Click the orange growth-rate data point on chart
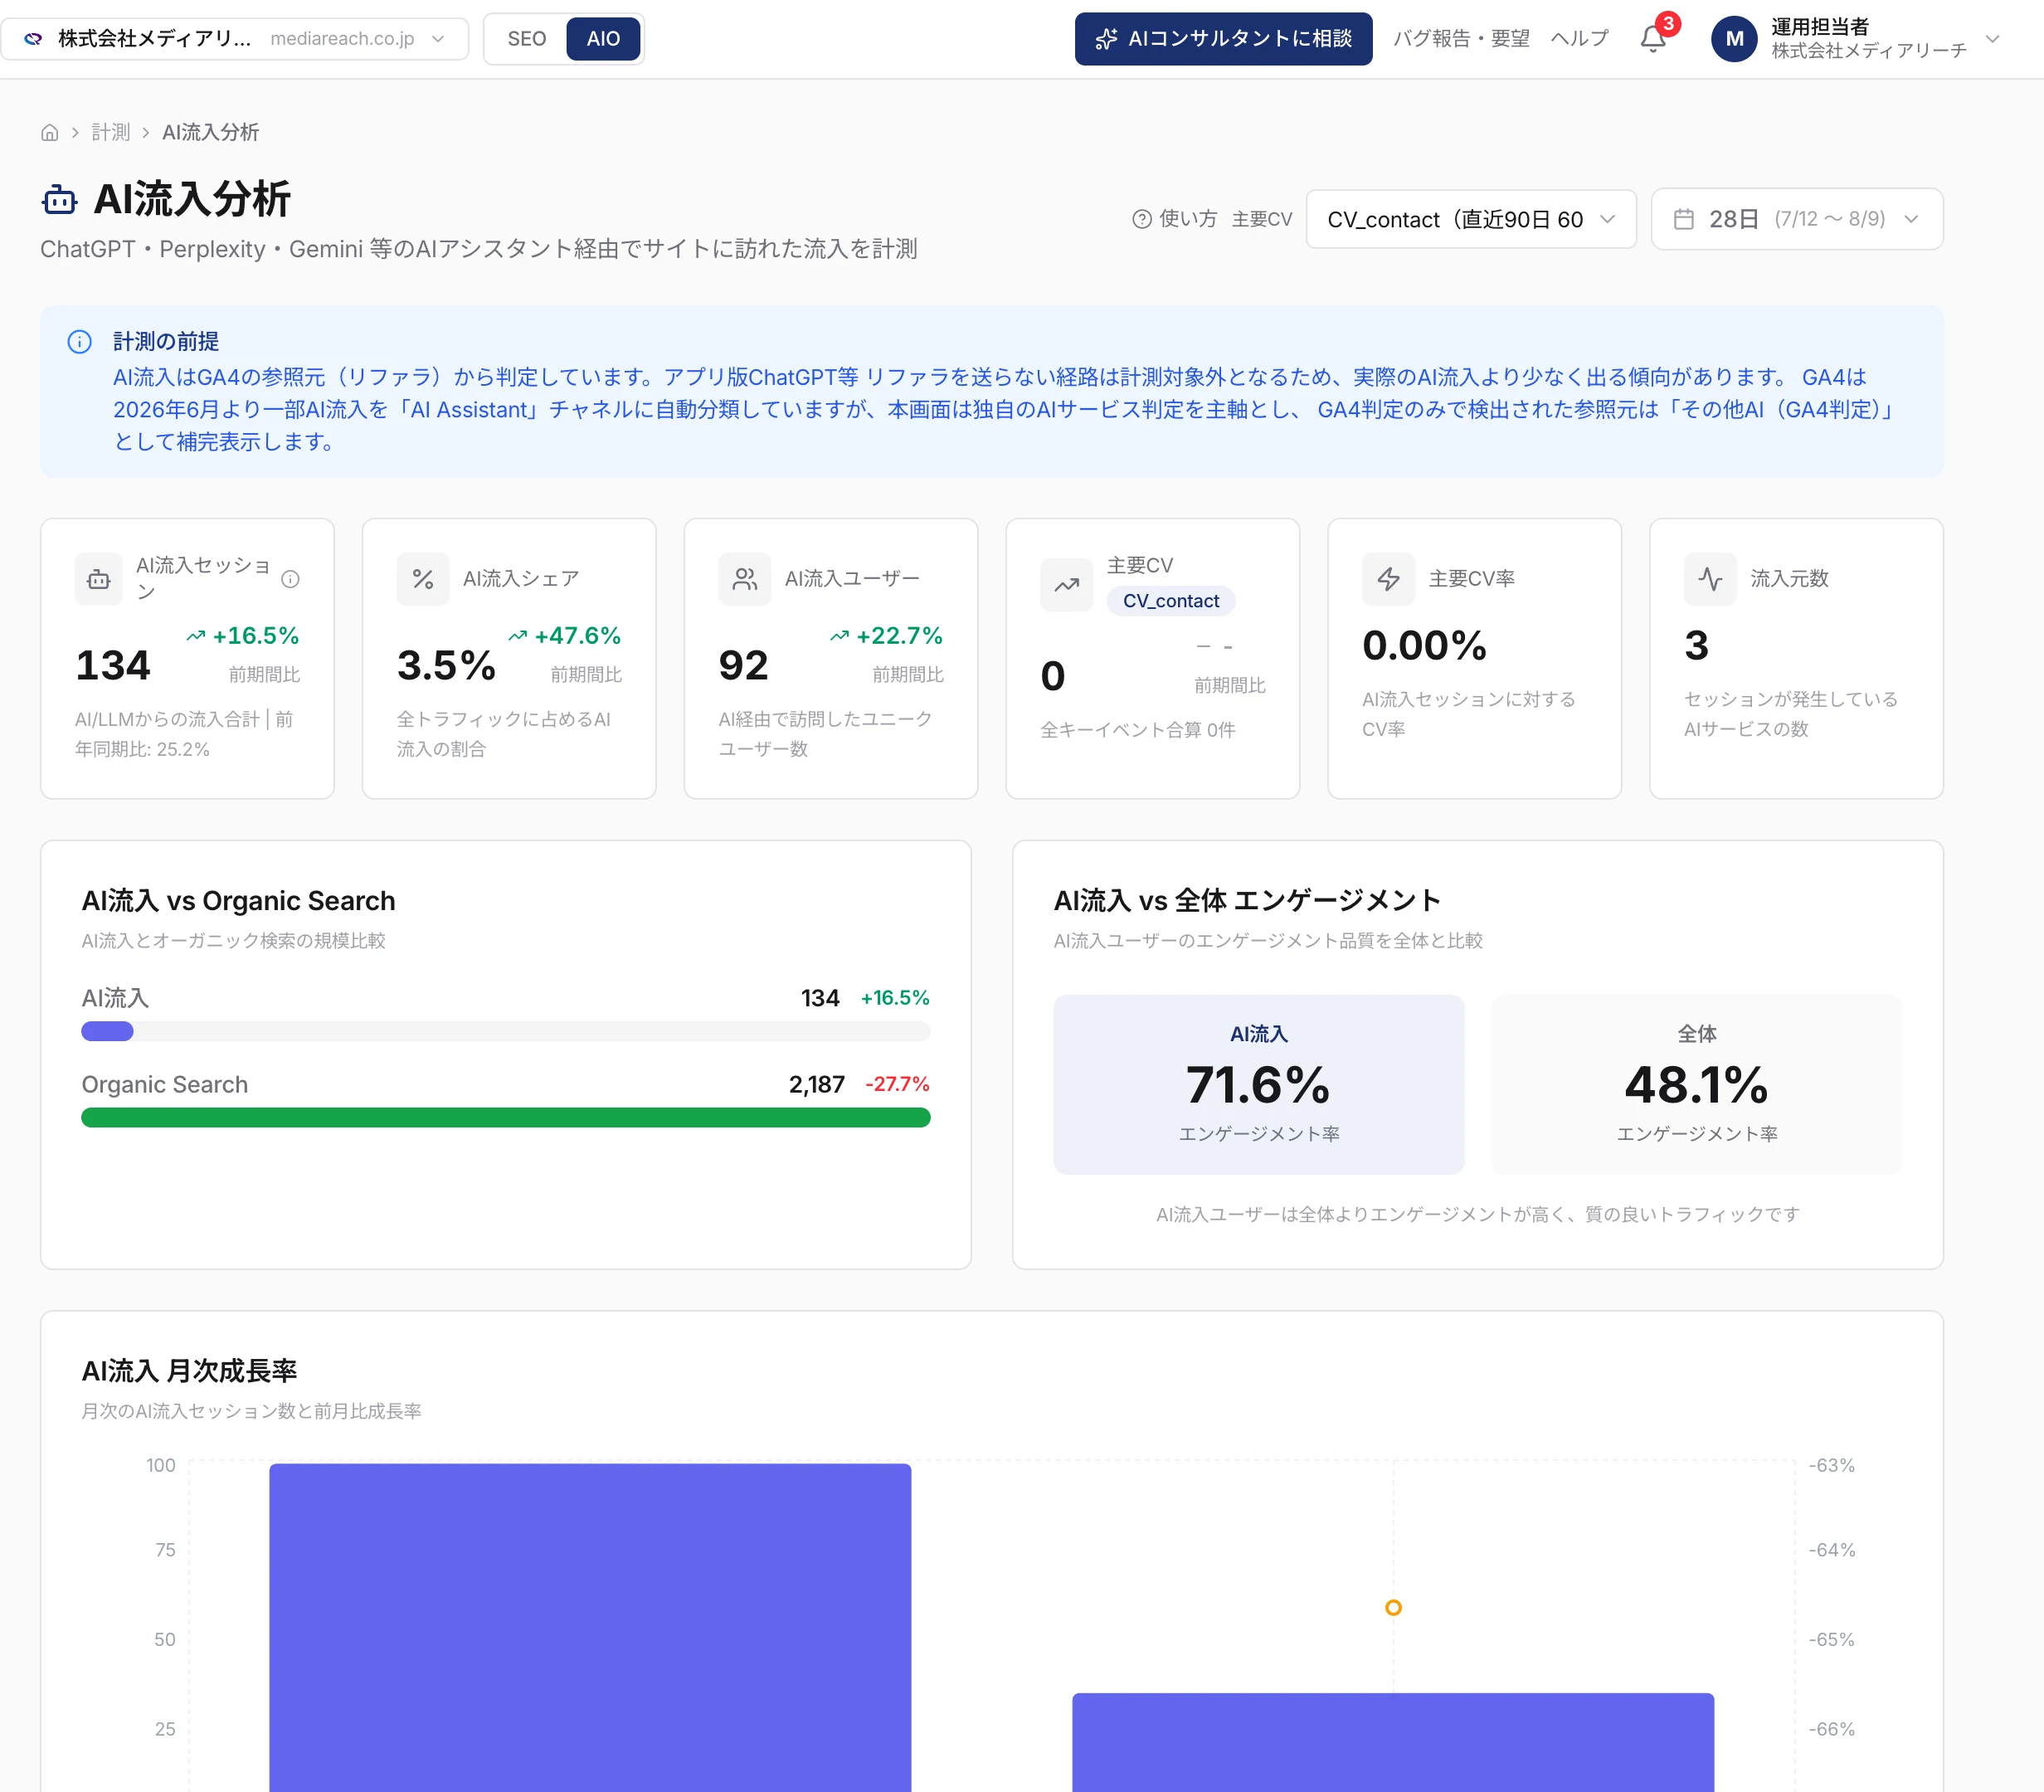 tap(1393, 1607)
